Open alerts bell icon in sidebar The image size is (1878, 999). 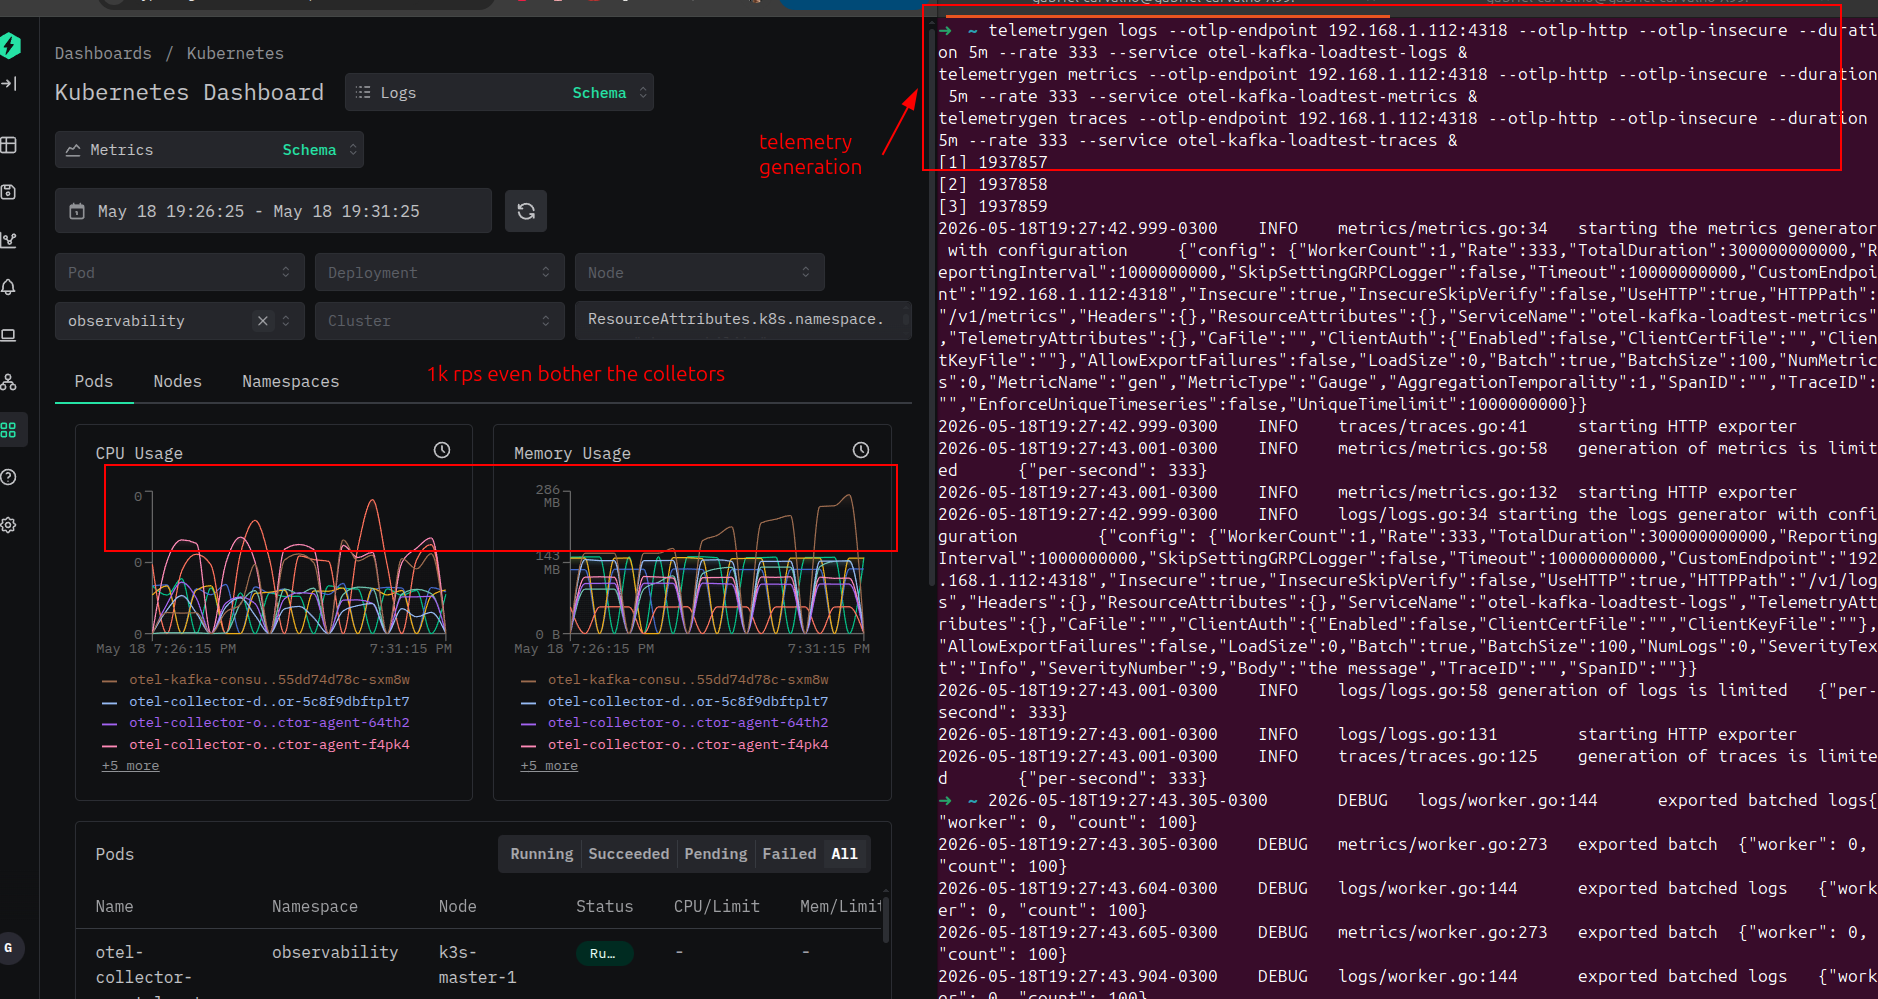9,287
